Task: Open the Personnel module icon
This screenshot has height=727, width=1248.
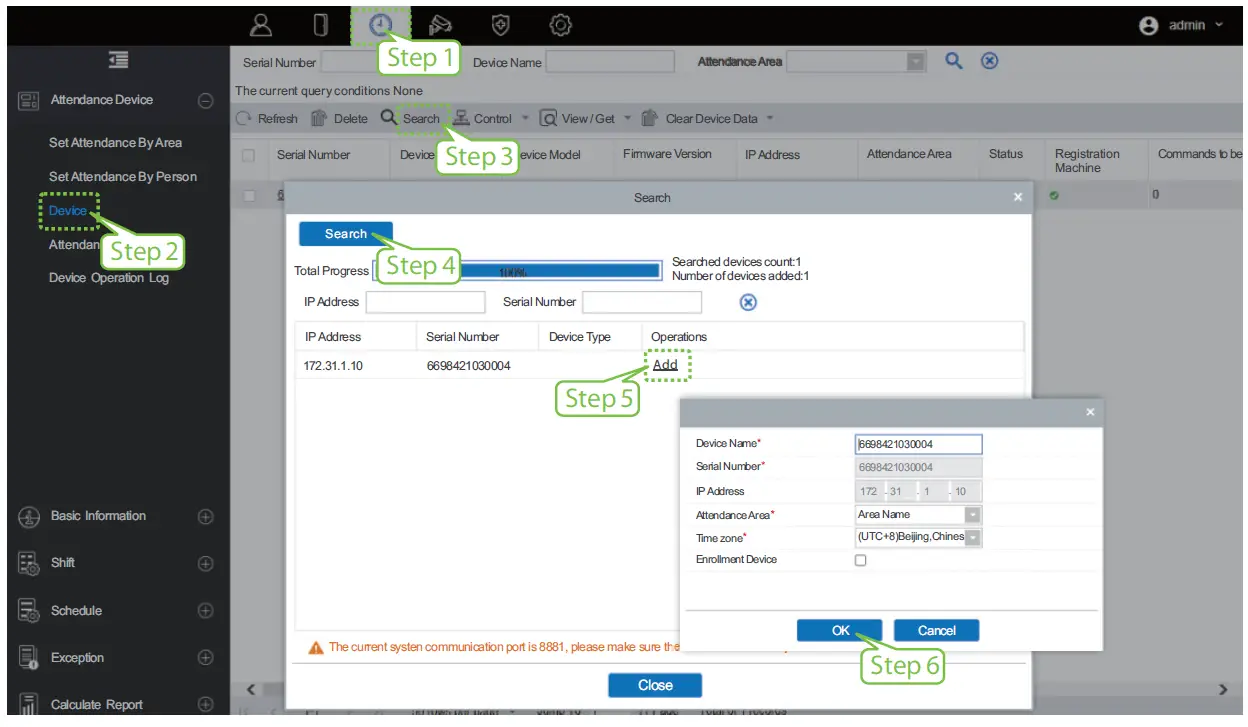Action: point(261,25)
